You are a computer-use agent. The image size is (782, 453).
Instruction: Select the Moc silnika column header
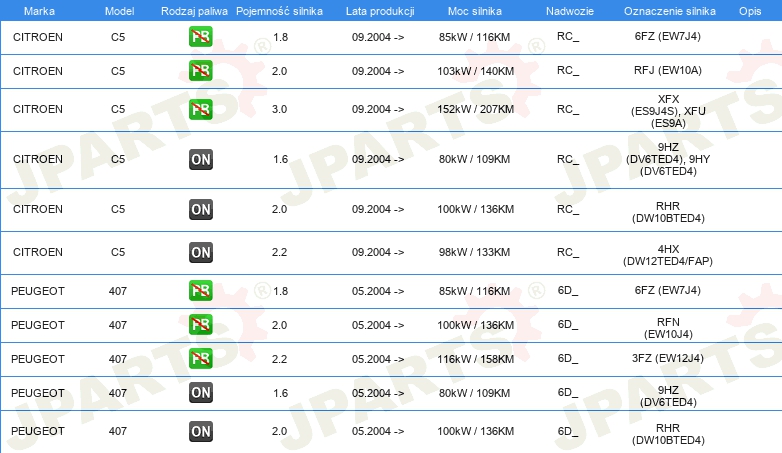475,11
